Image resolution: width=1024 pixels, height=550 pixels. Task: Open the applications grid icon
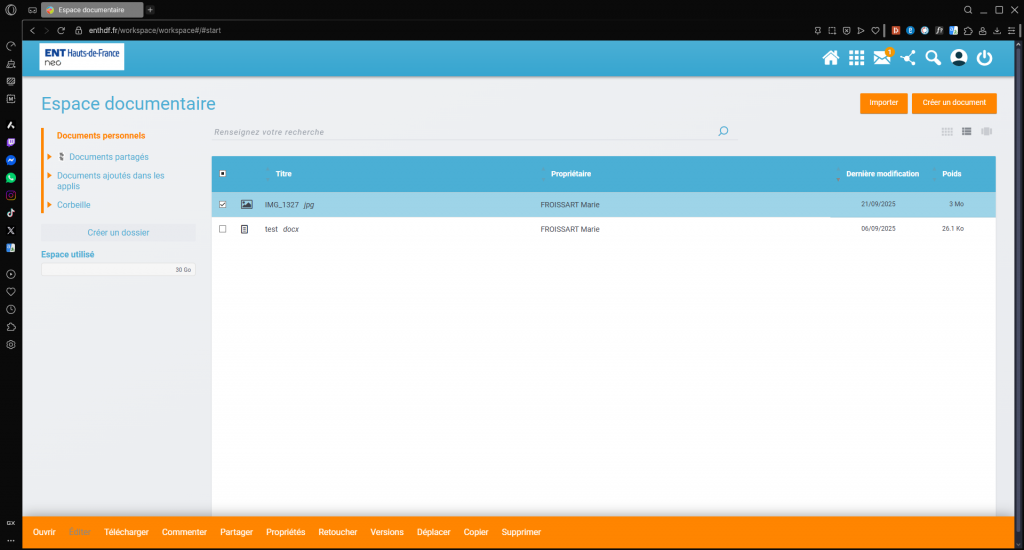click(x=856, y=58)
